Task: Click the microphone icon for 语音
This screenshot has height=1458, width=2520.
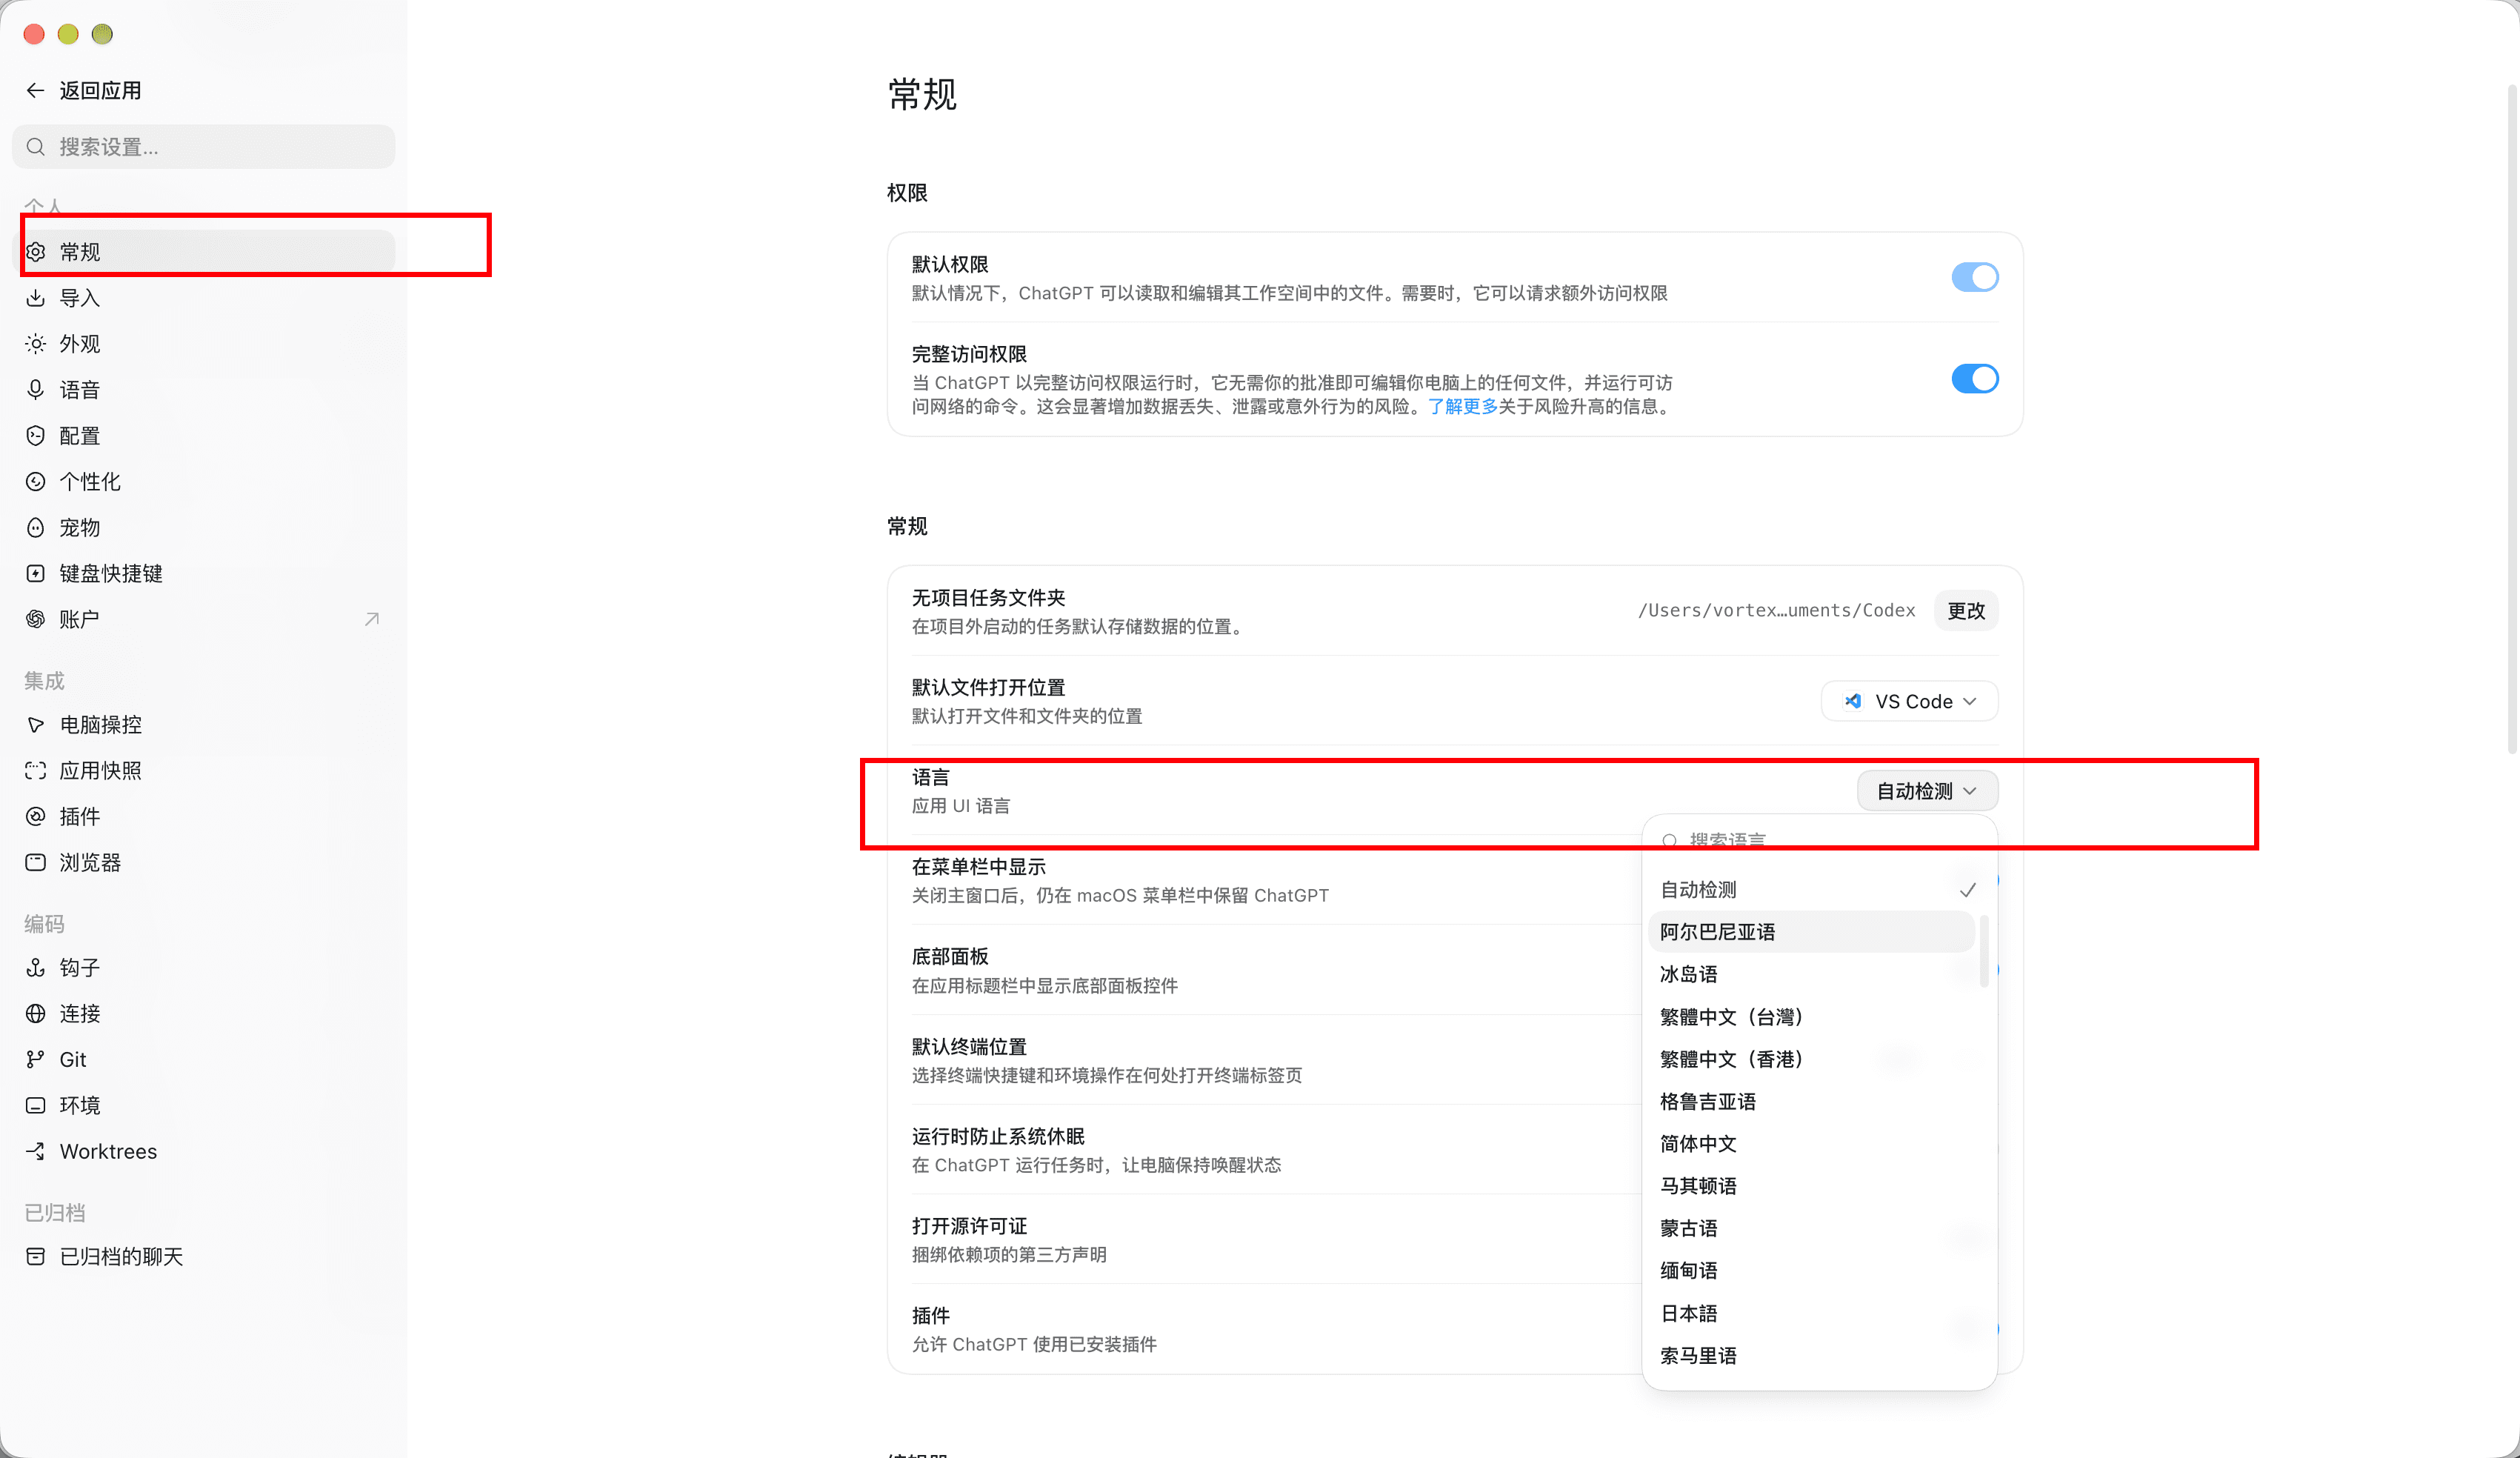Action: [35, 390]
